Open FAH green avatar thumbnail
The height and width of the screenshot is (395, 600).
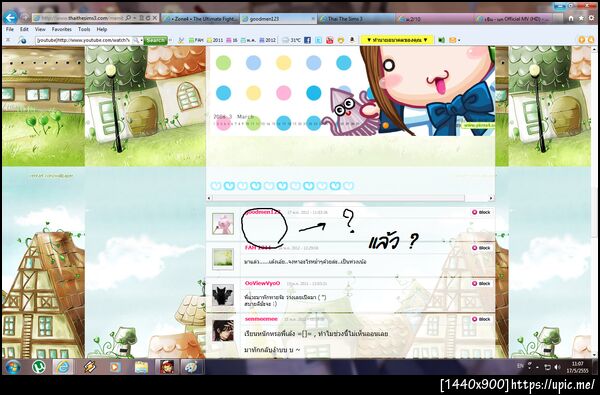(223, 259)
